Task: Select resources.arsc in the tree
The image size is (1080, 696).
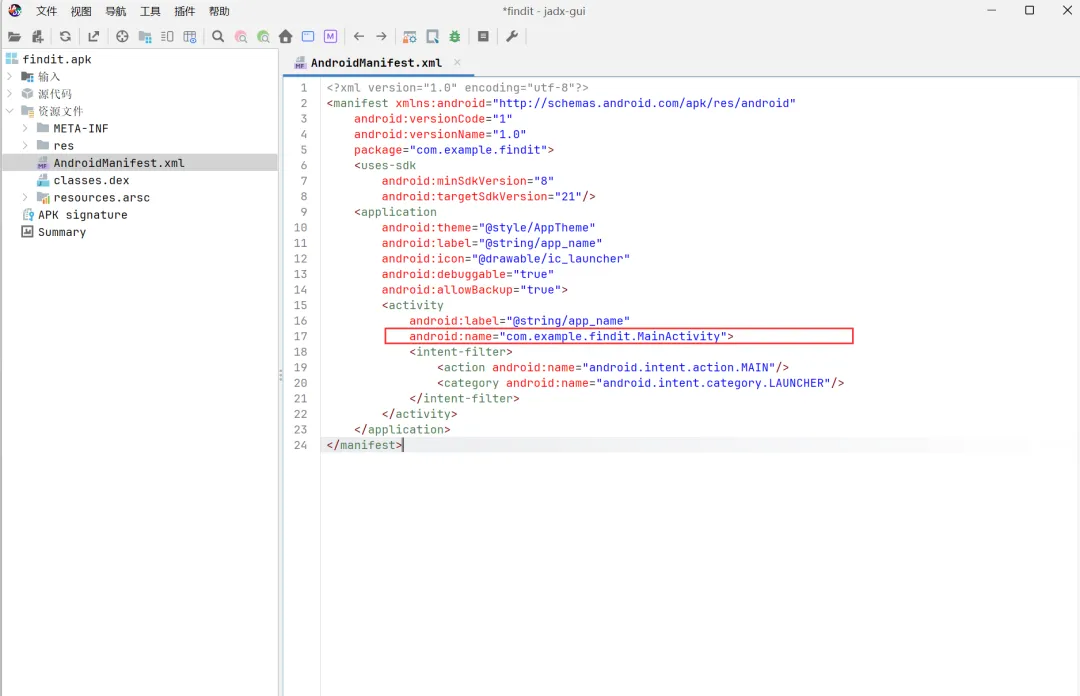Action: pos(101,197)
